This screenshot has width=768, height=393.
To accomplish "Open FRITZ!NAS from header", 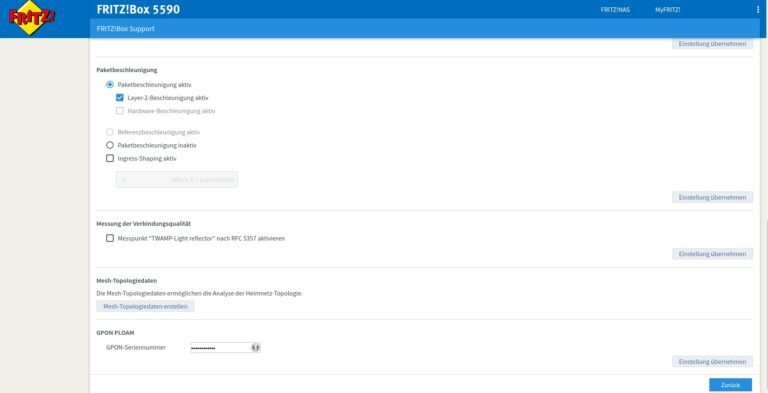I will [615, 10].
